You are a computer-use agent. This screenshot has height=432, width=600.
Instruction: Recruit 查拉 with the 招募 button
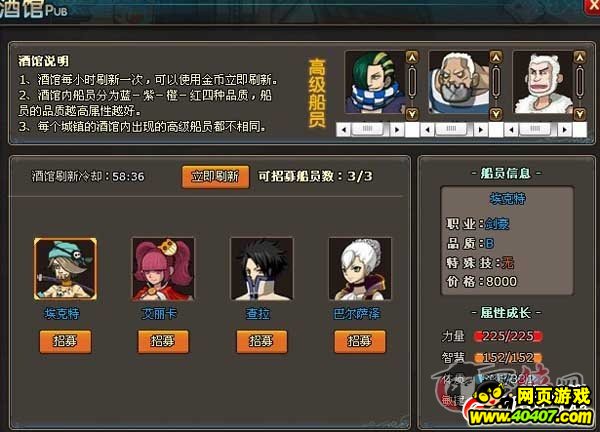[x=262, y=341]
